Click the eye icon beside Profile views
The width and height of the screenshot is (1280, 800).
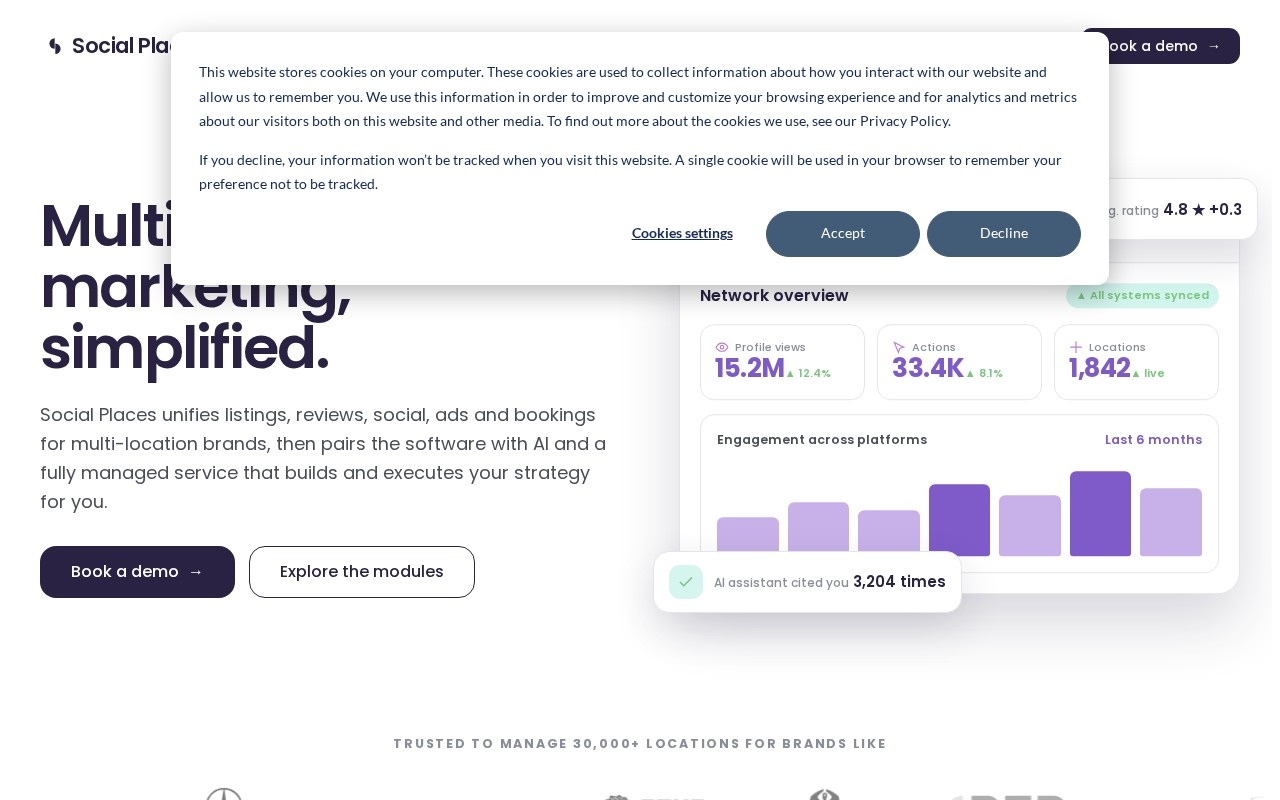click(722, 347)
